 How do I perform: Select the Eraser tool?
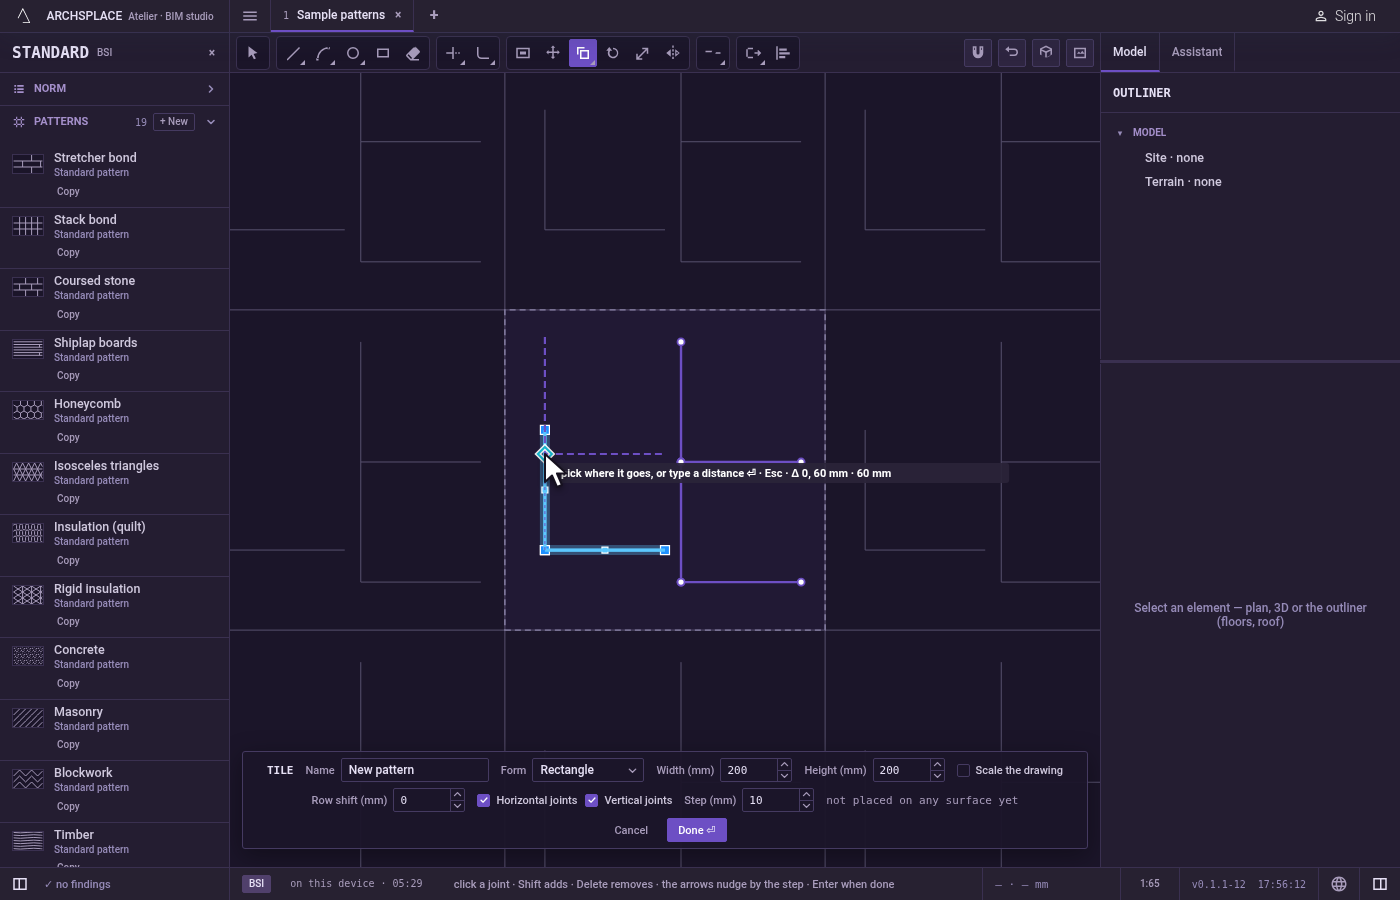tap(413, 53)
